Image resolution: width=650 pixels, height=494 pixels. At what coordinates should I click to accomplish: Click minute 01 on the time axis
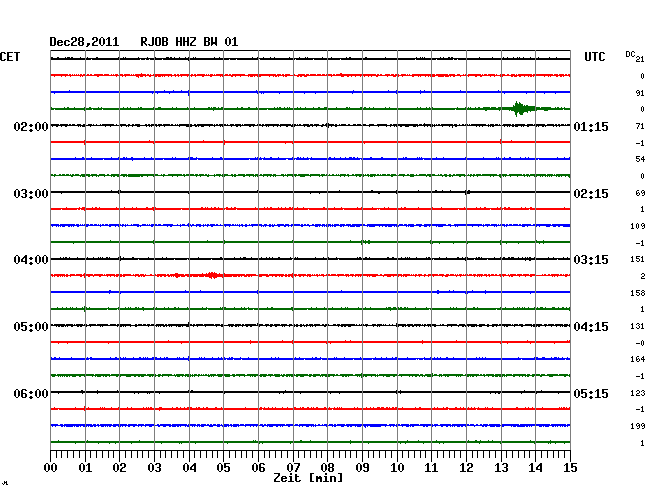coord(85,467)
